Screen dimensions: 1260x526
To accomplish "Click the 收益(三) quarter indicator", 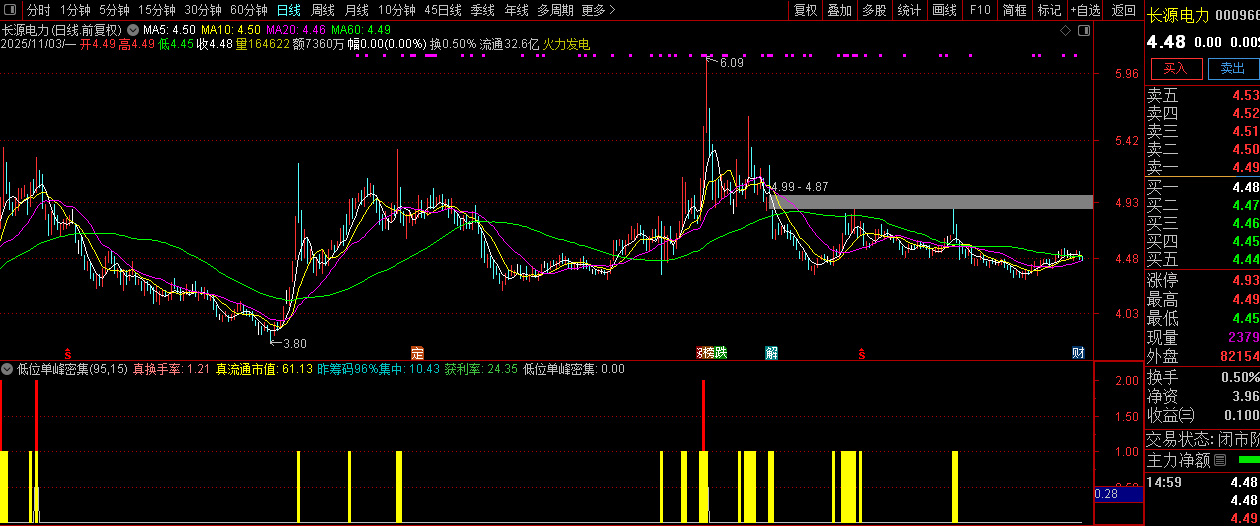I will pyautogui.click(x=1171, y=415).
